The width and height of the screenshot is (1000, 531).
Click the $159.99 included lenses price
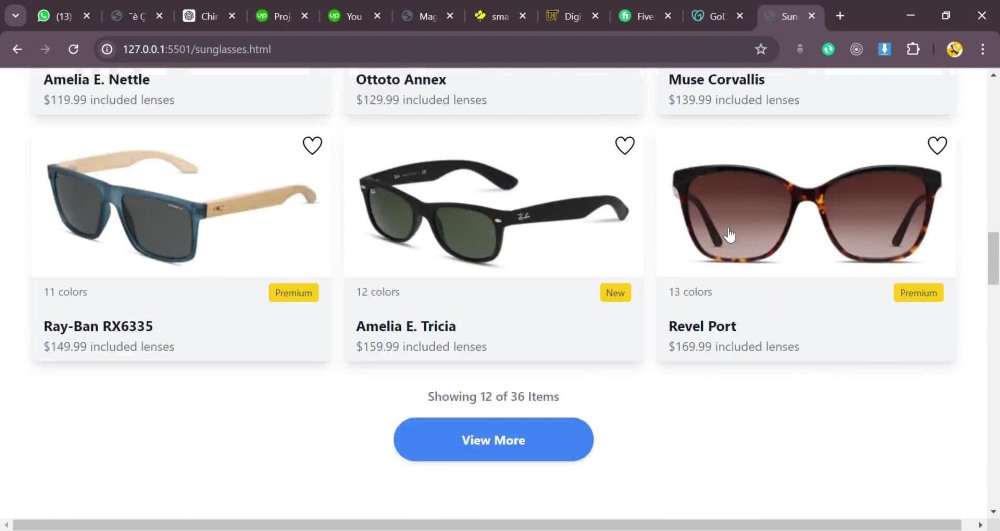421,347
